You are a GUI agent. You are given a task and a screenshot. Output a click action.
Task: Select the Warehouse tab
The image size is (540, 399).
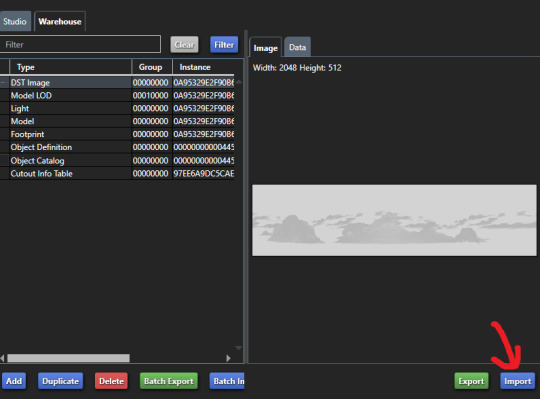[x=60, y=21]
